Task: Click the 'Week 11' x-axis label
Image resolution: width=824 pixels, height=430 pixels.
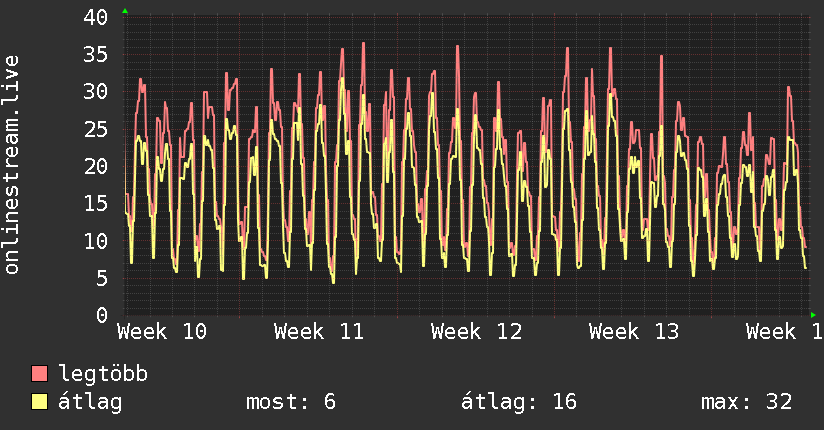Action: pos(319,332)
